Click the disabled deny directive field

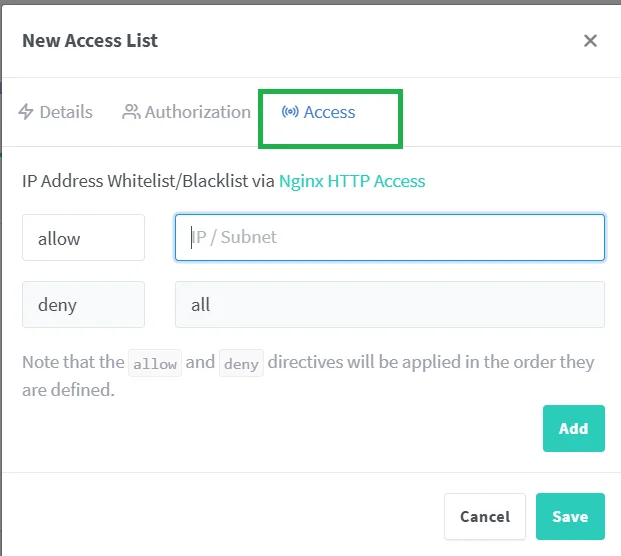(x=84, y=305)
